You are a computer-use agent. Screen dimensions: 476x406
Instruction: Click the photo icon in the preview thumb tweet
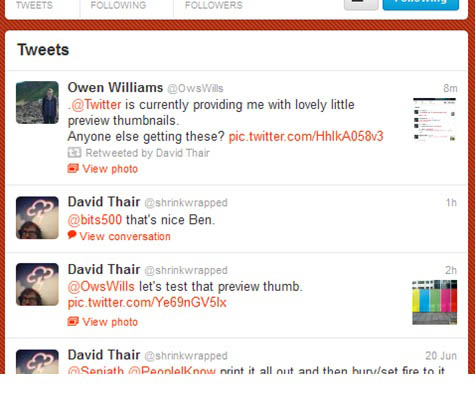[73, 321]
